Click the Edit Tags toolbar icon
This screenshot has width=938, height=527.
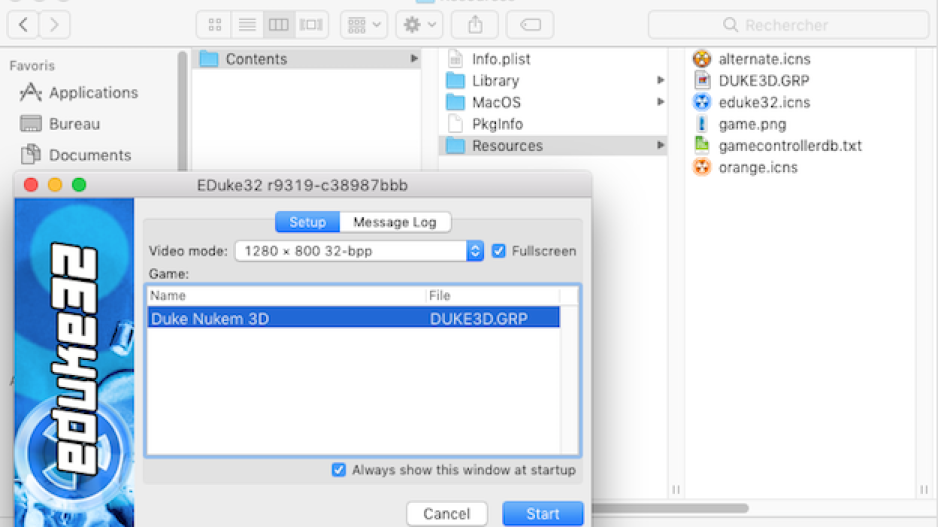[530, 25]
